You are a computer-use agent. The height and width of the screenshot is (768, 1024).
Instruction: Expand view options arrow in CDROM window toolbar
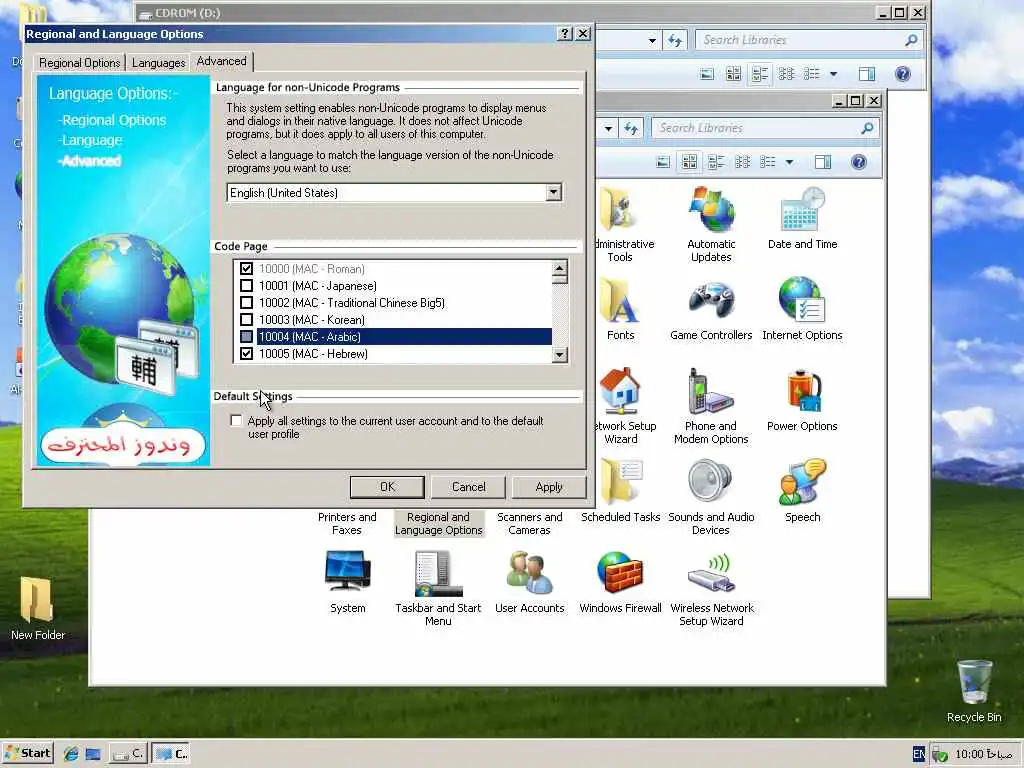pos(833,74)
